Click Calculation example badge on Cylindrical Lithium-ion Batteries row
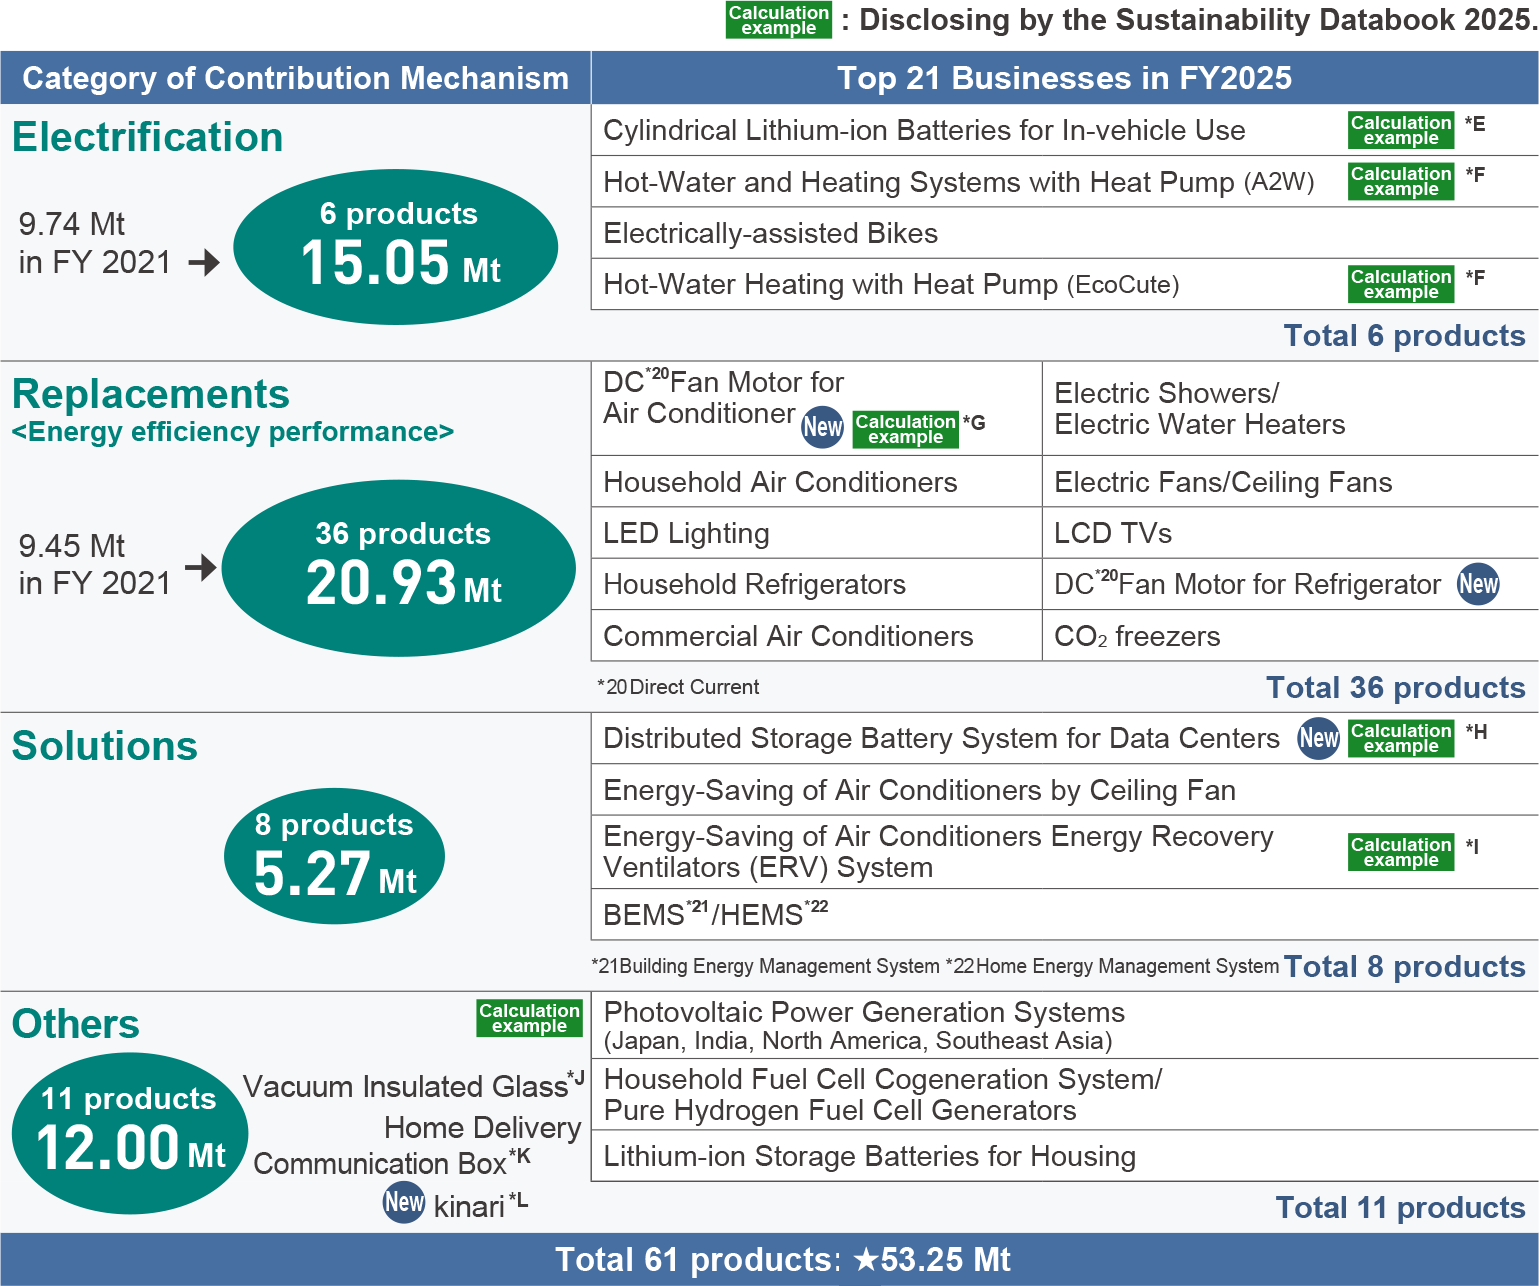 (x=1400, y=130)
